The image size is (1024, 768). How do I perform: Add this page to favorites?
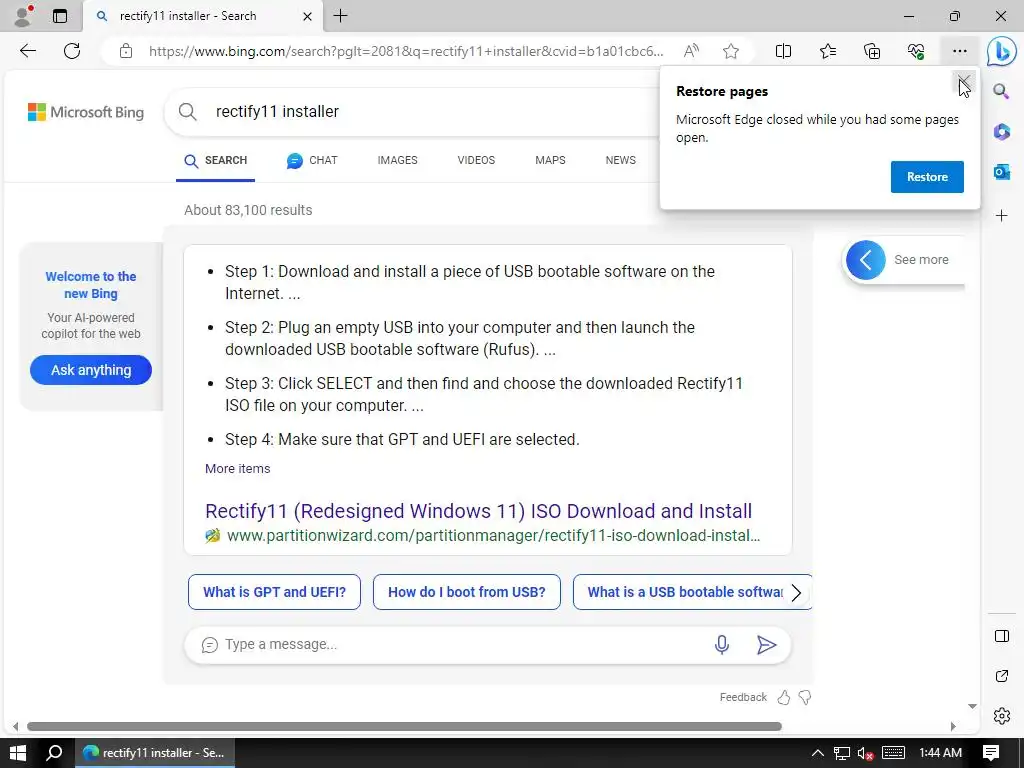[731, 51]
